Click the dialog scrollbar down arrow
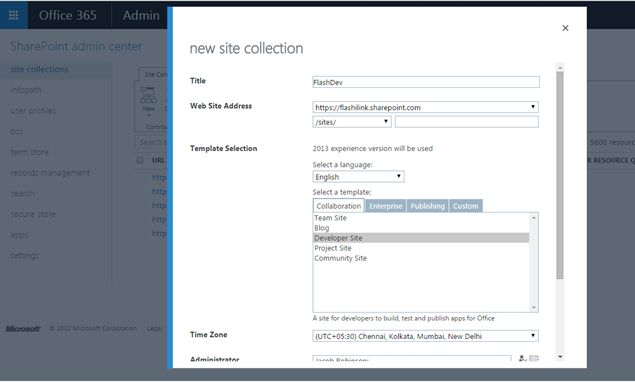This screenshot has height=382, width=635. [560, 357]
